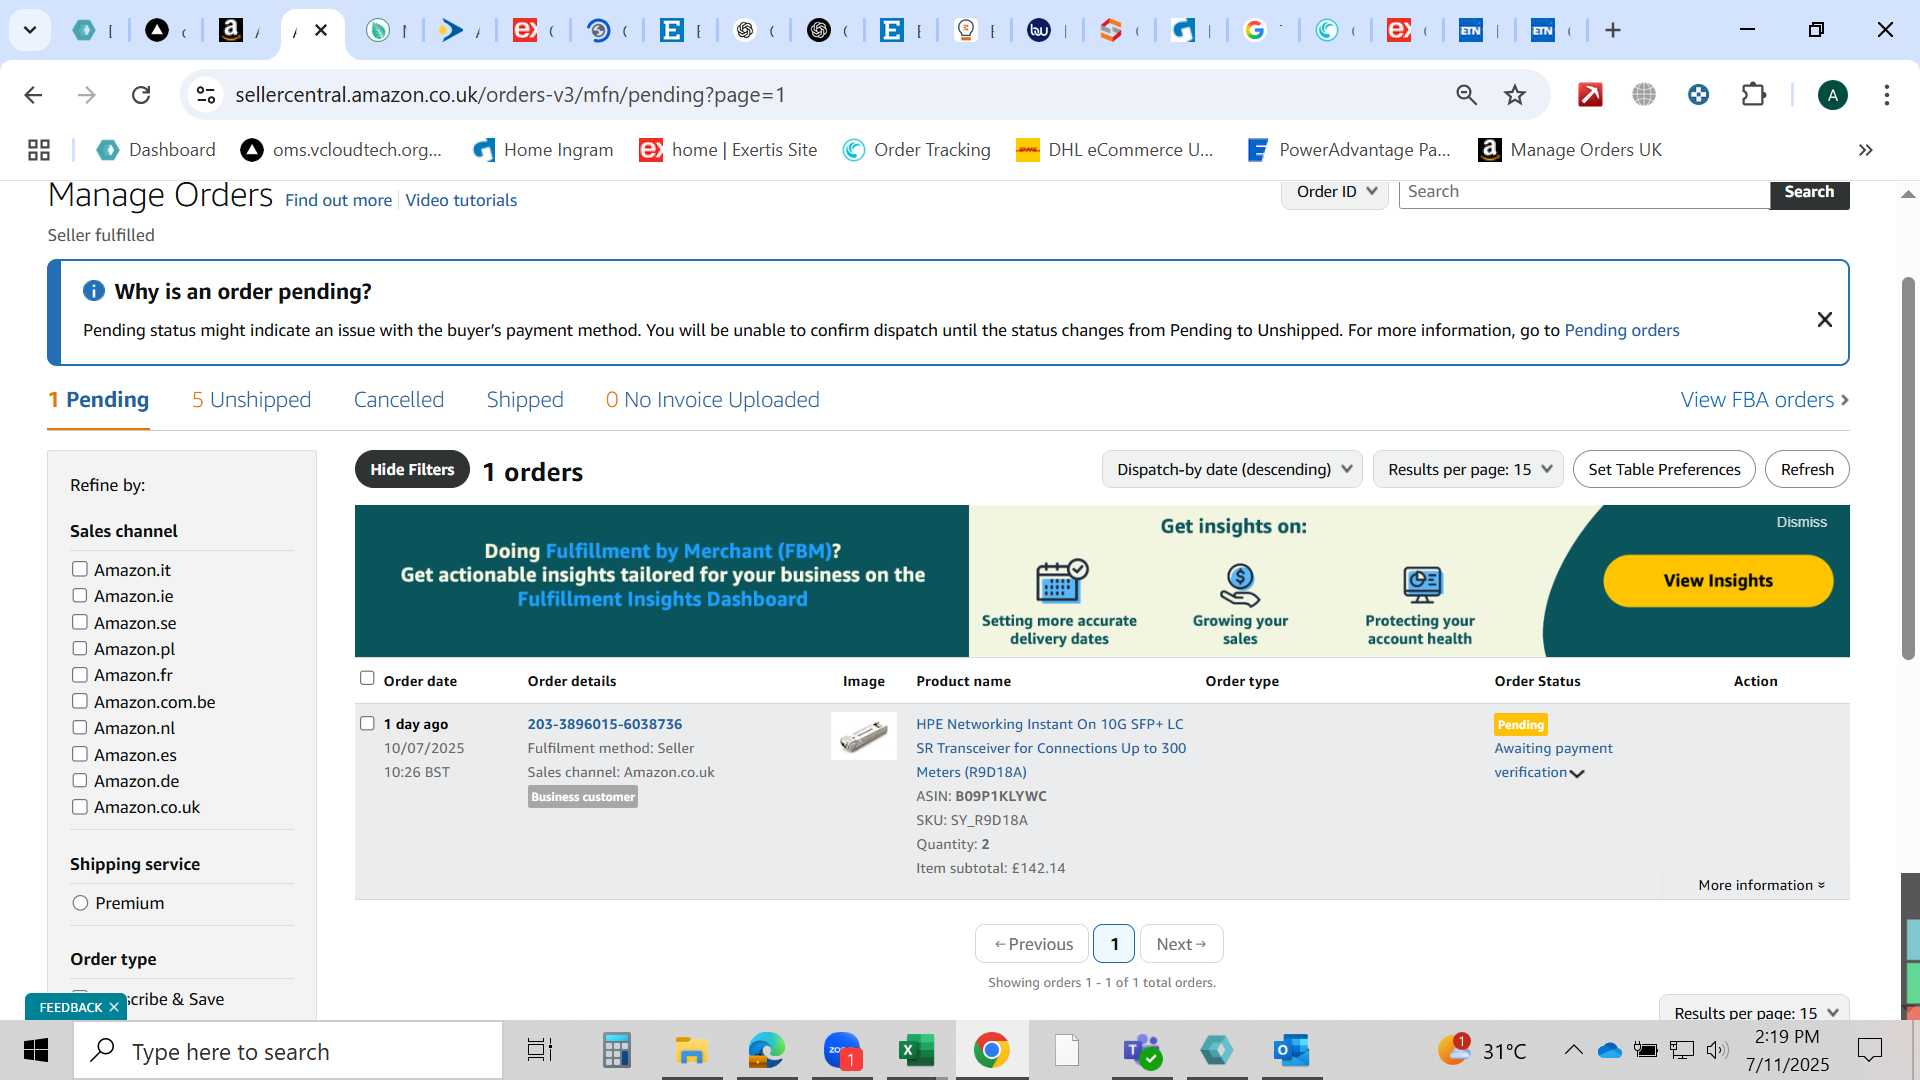
Task: Click the yellow View Insights button
Action: [x=1718, y=581]
